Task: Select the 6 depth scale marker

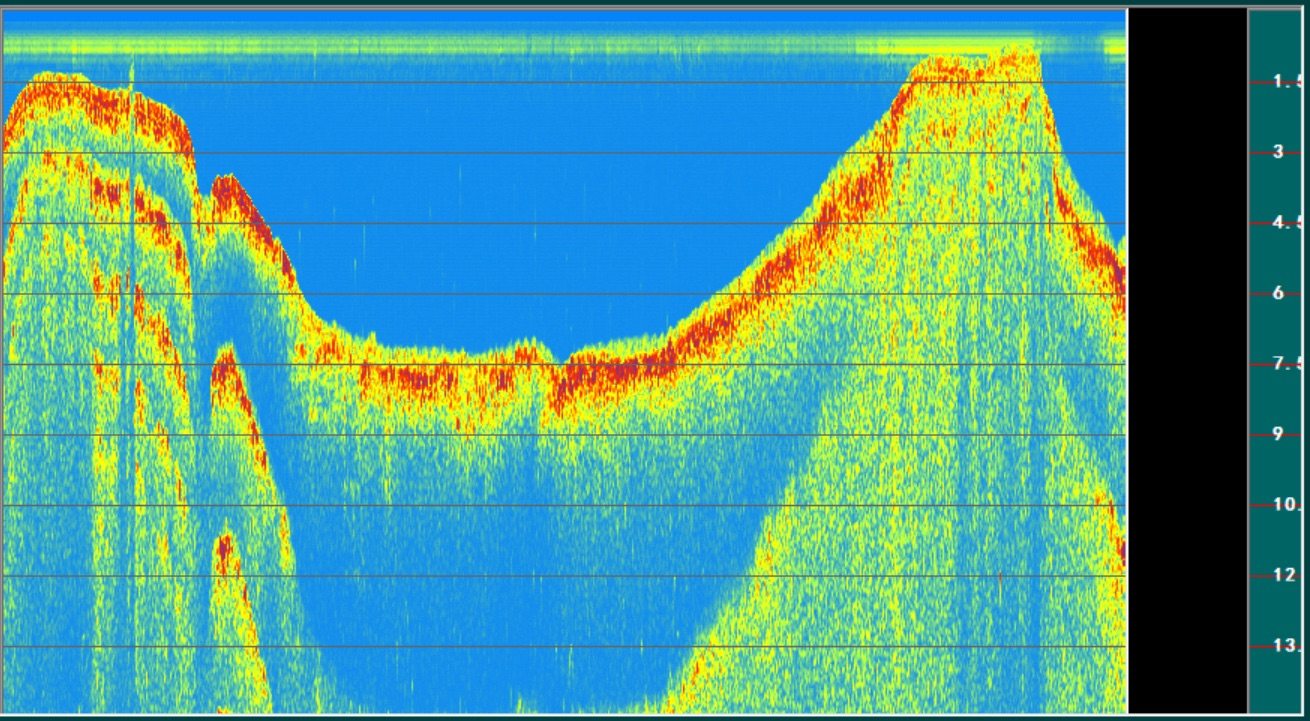Action: [1280, 293]
